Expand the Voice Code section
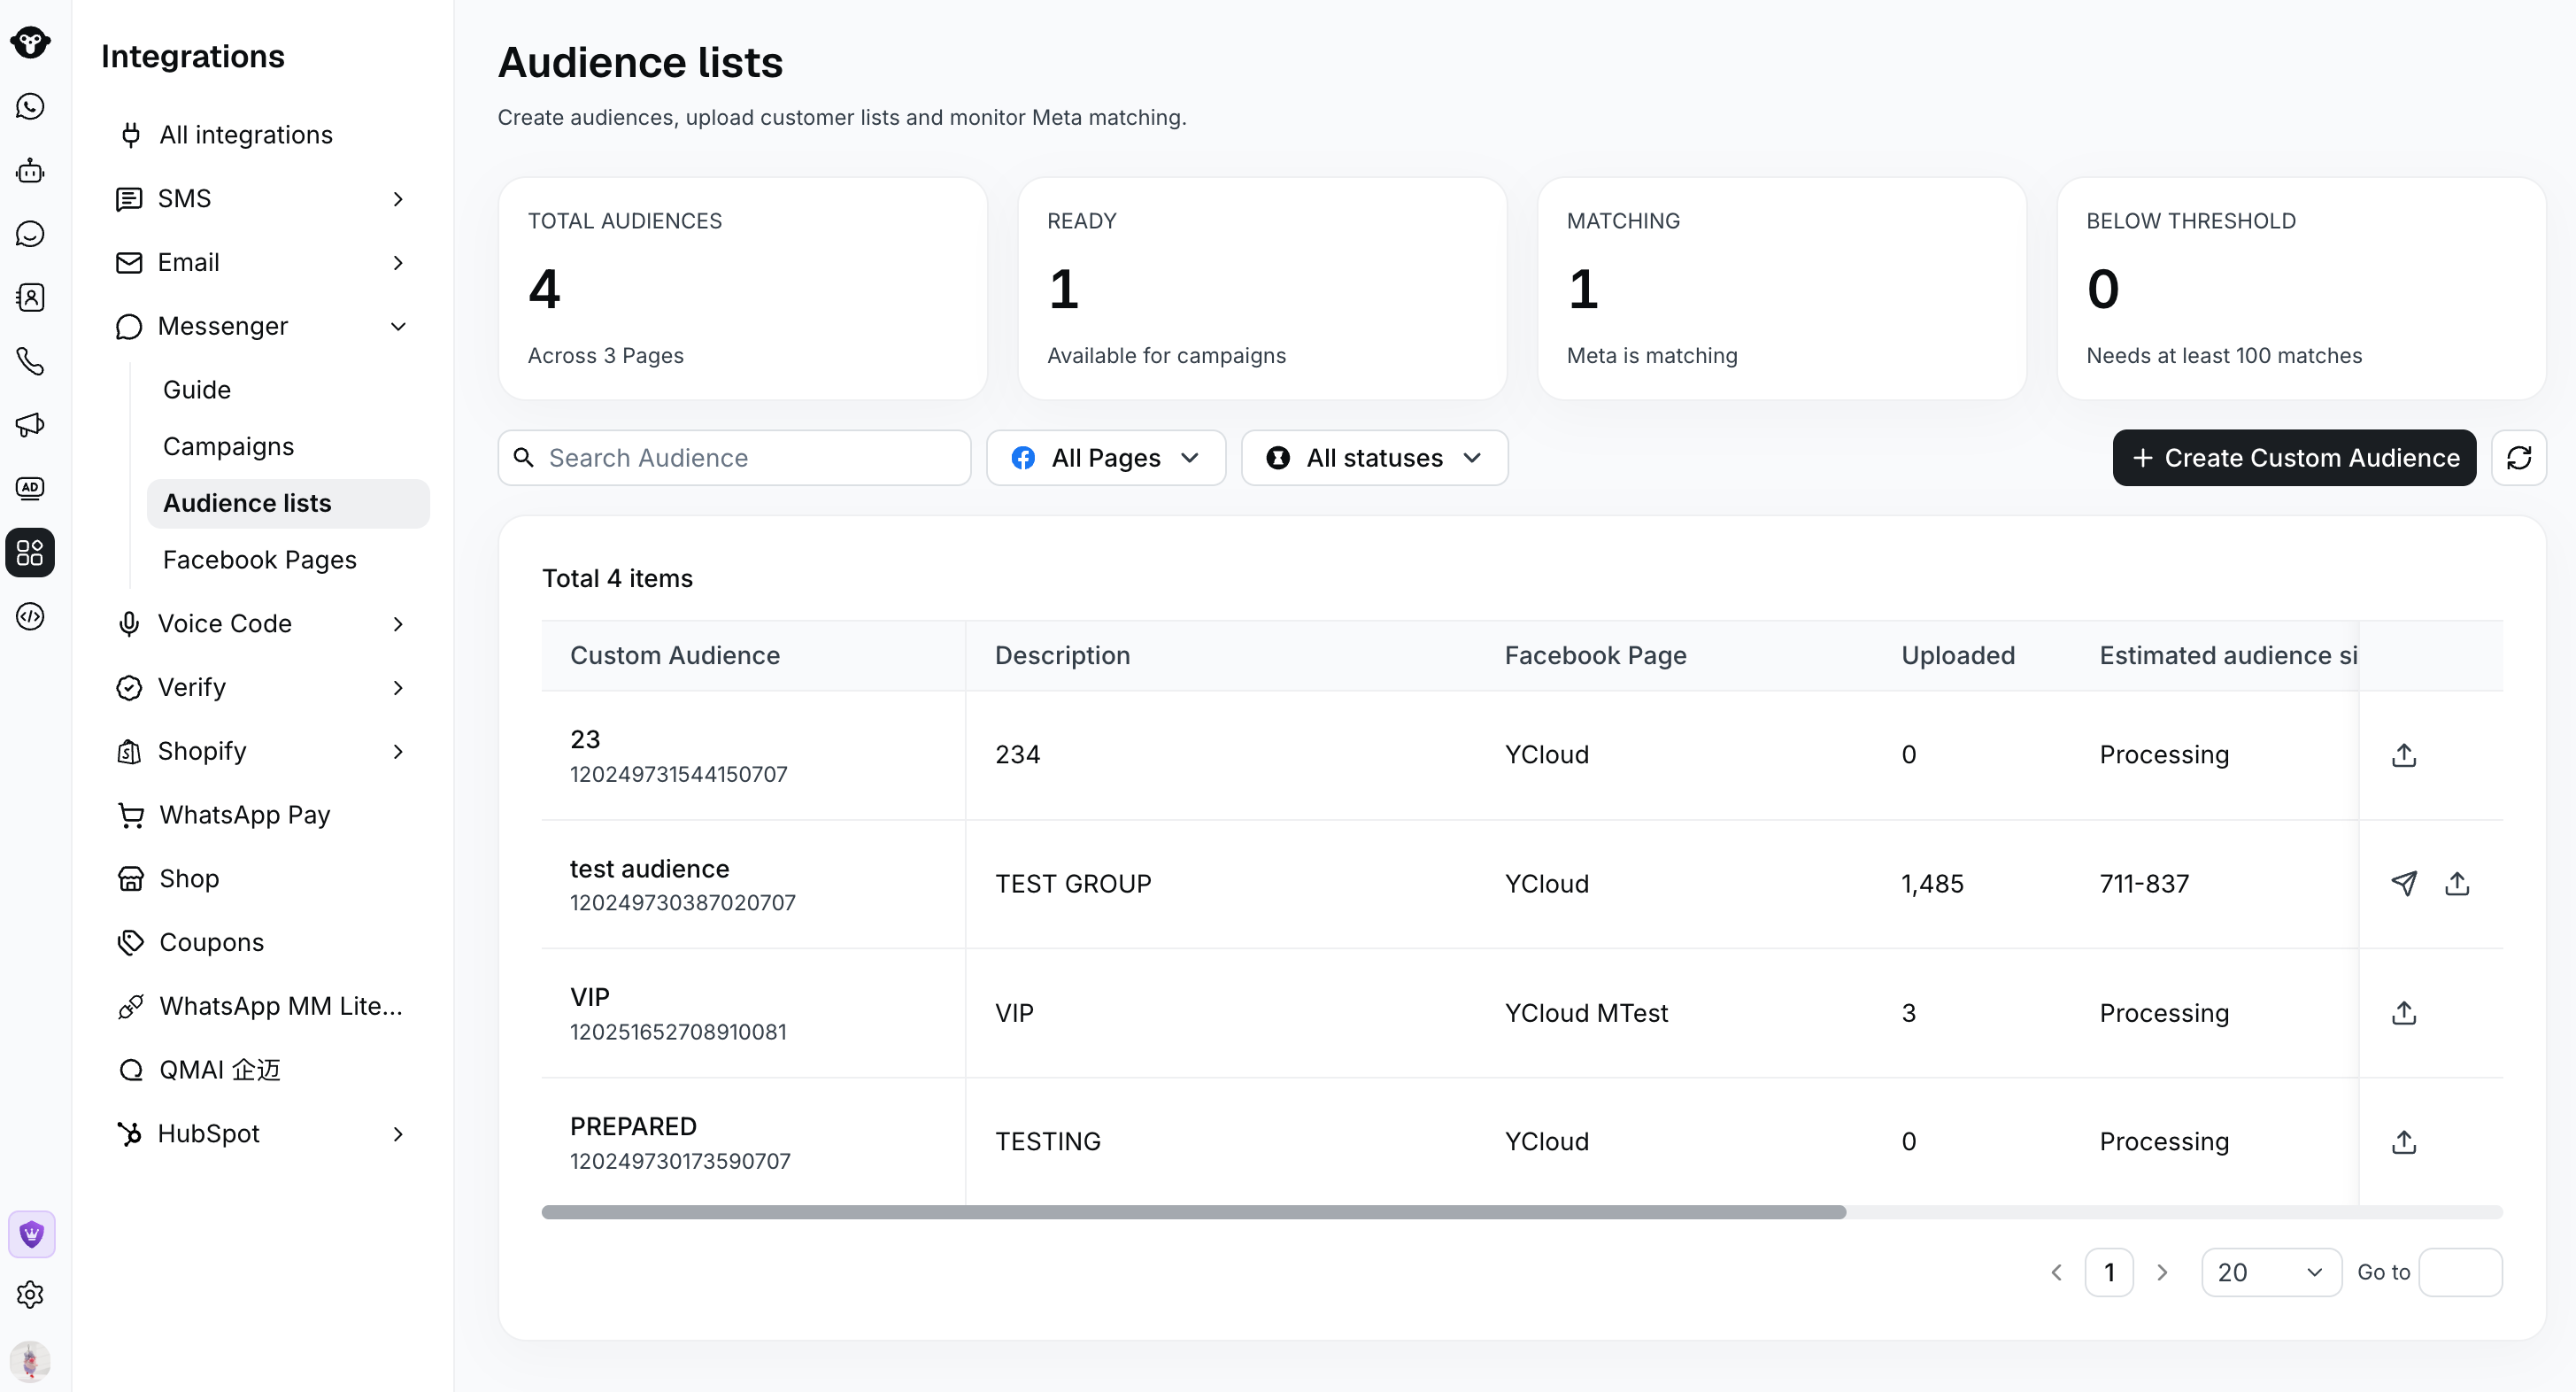 coord(263,624)
